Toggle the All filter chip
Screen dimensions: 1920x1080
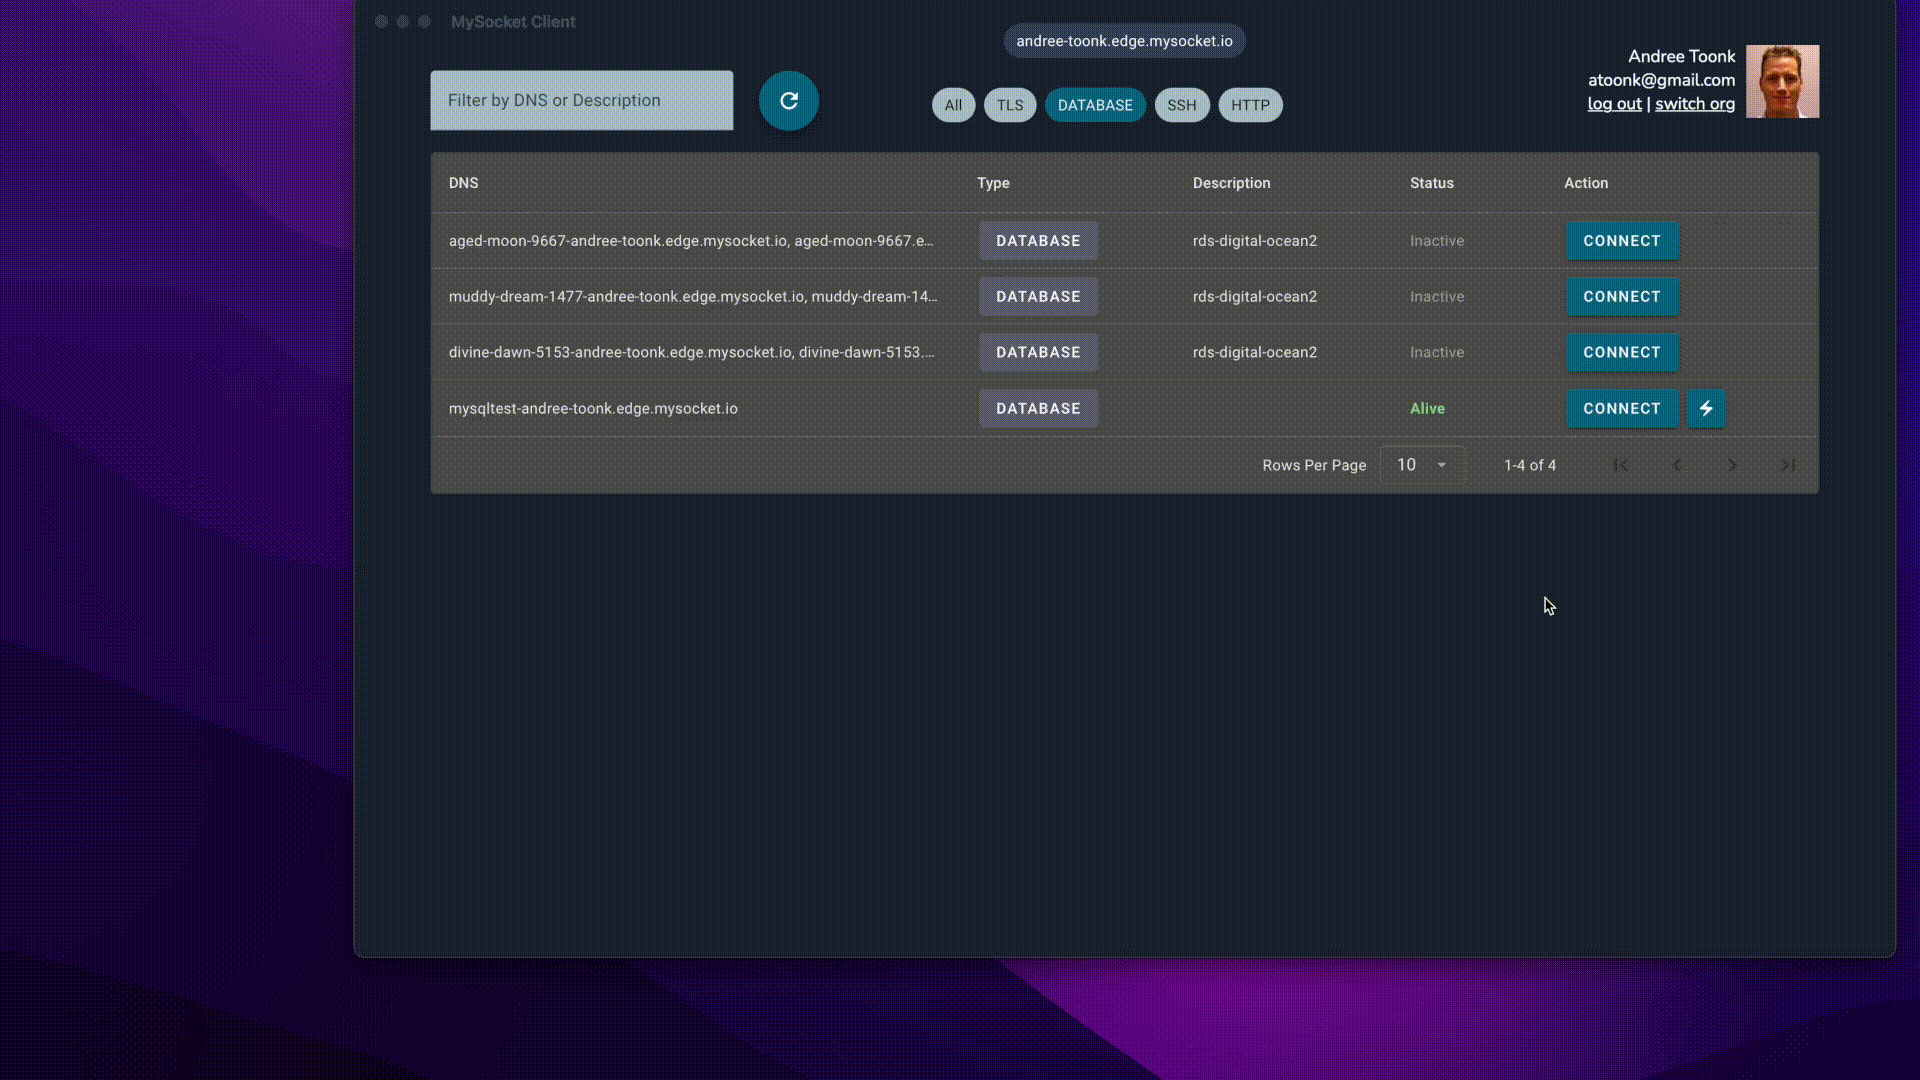pos(953,105)
